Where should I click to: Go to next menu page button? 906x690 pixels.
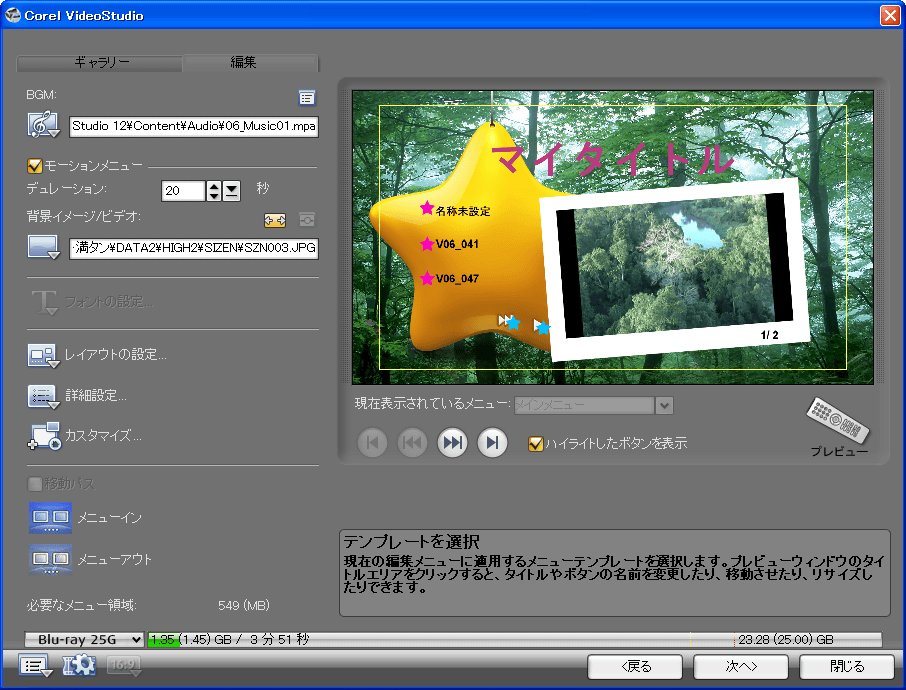coord(452,443)
